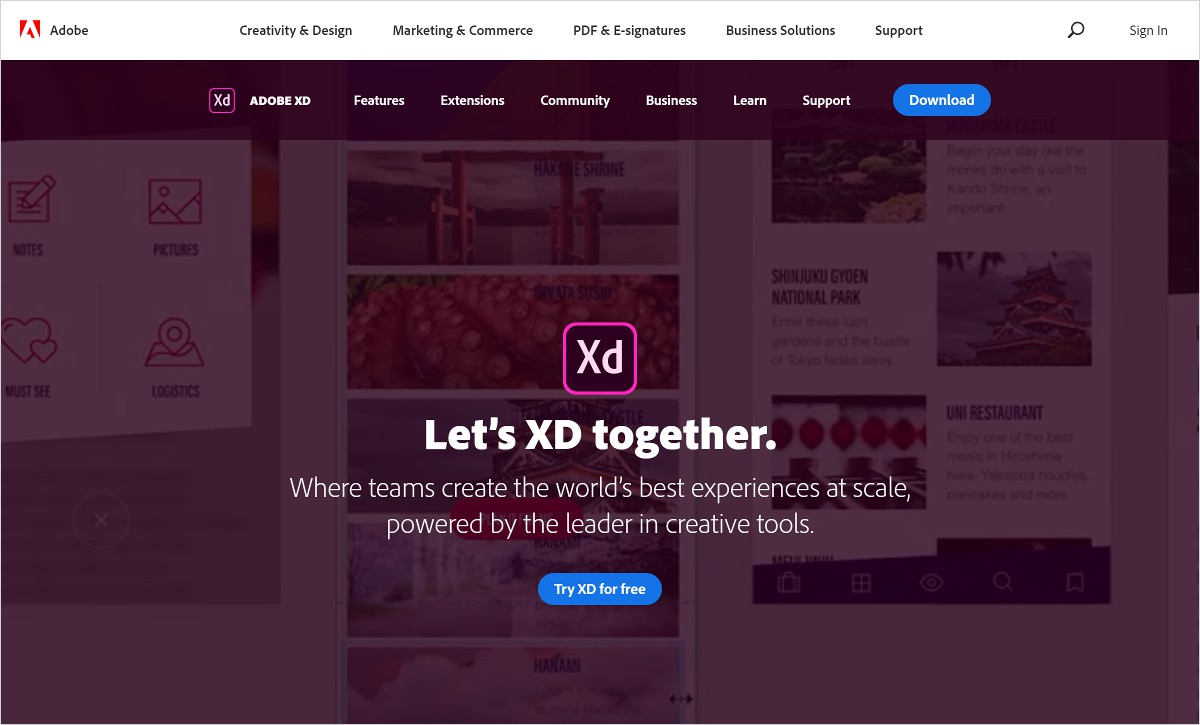This screenshot has height=725, width=1200.
Task: Open the search magnifier icon
Action: click(1076, 30)
